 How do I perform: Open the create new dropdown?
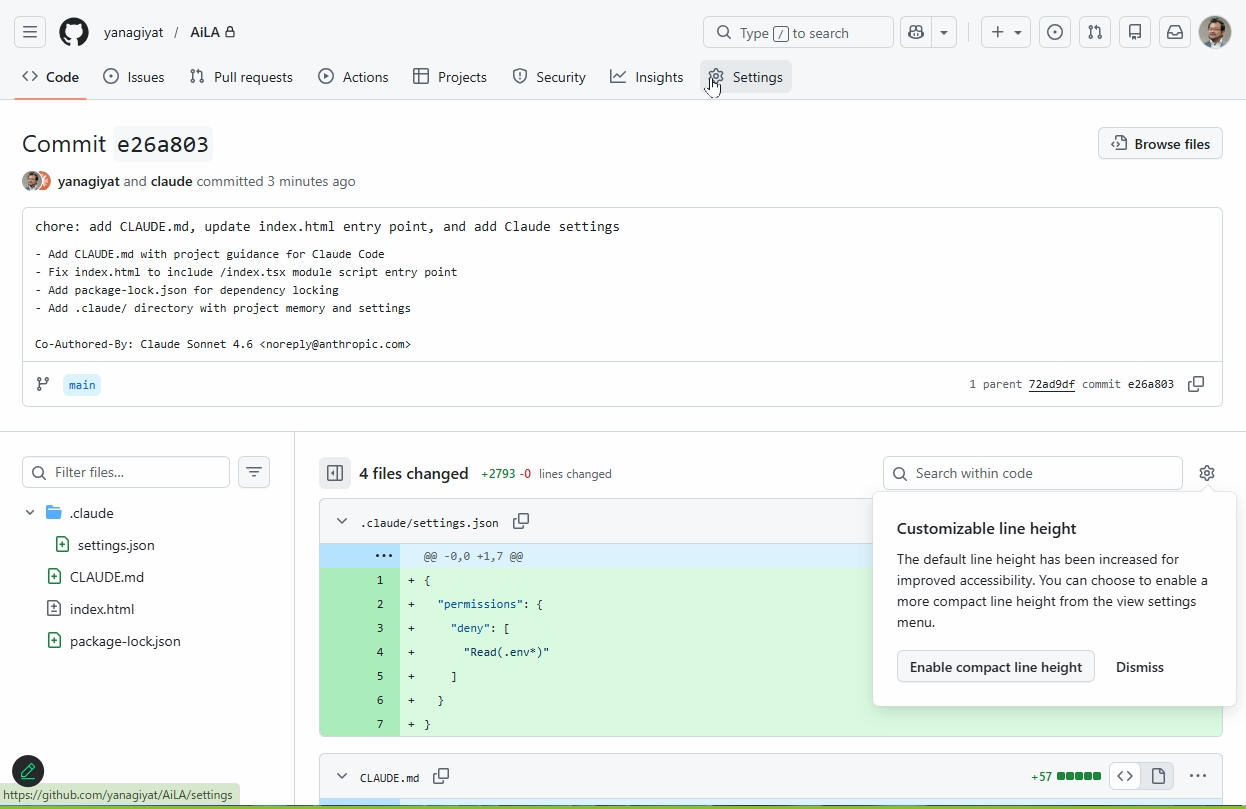coord(1006,32)
